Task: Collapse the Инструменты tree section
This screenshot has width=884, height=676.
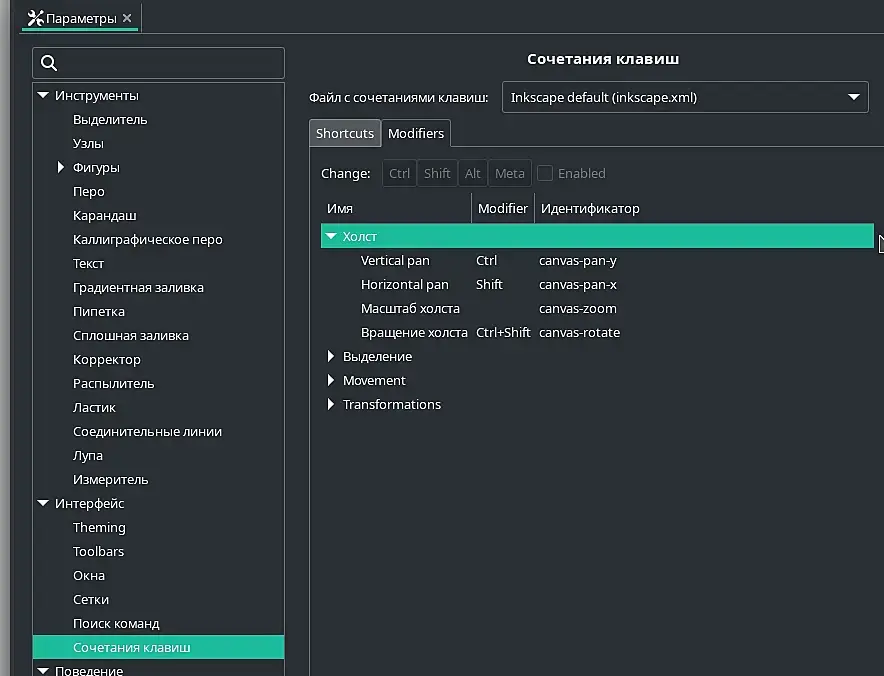Action: [x=43, y=95]
